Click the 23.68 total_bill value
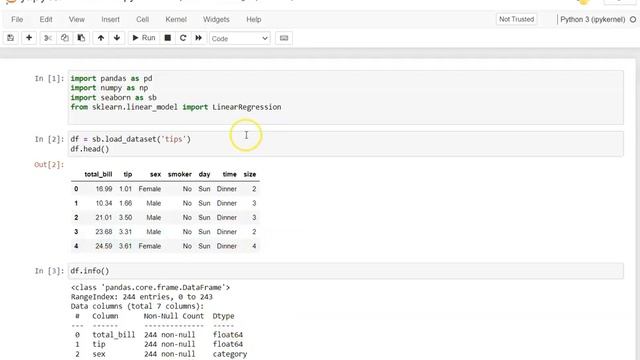The image size is (640, 360). click(104, 232)
